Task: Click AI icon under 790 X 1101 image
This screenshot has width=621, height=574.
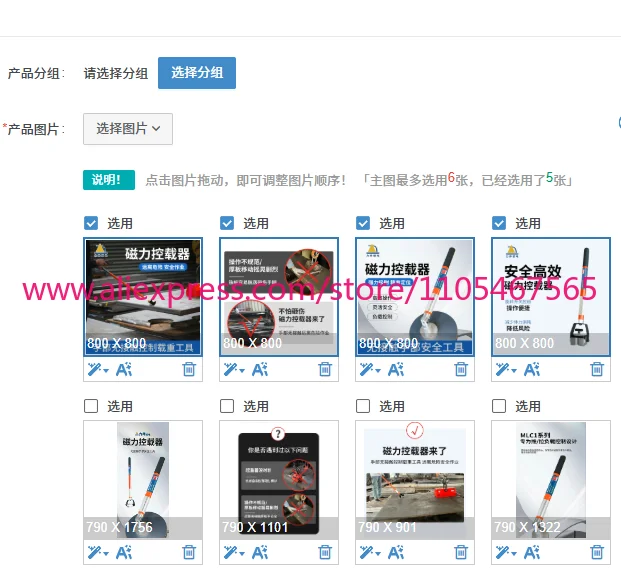Action: 260,552
